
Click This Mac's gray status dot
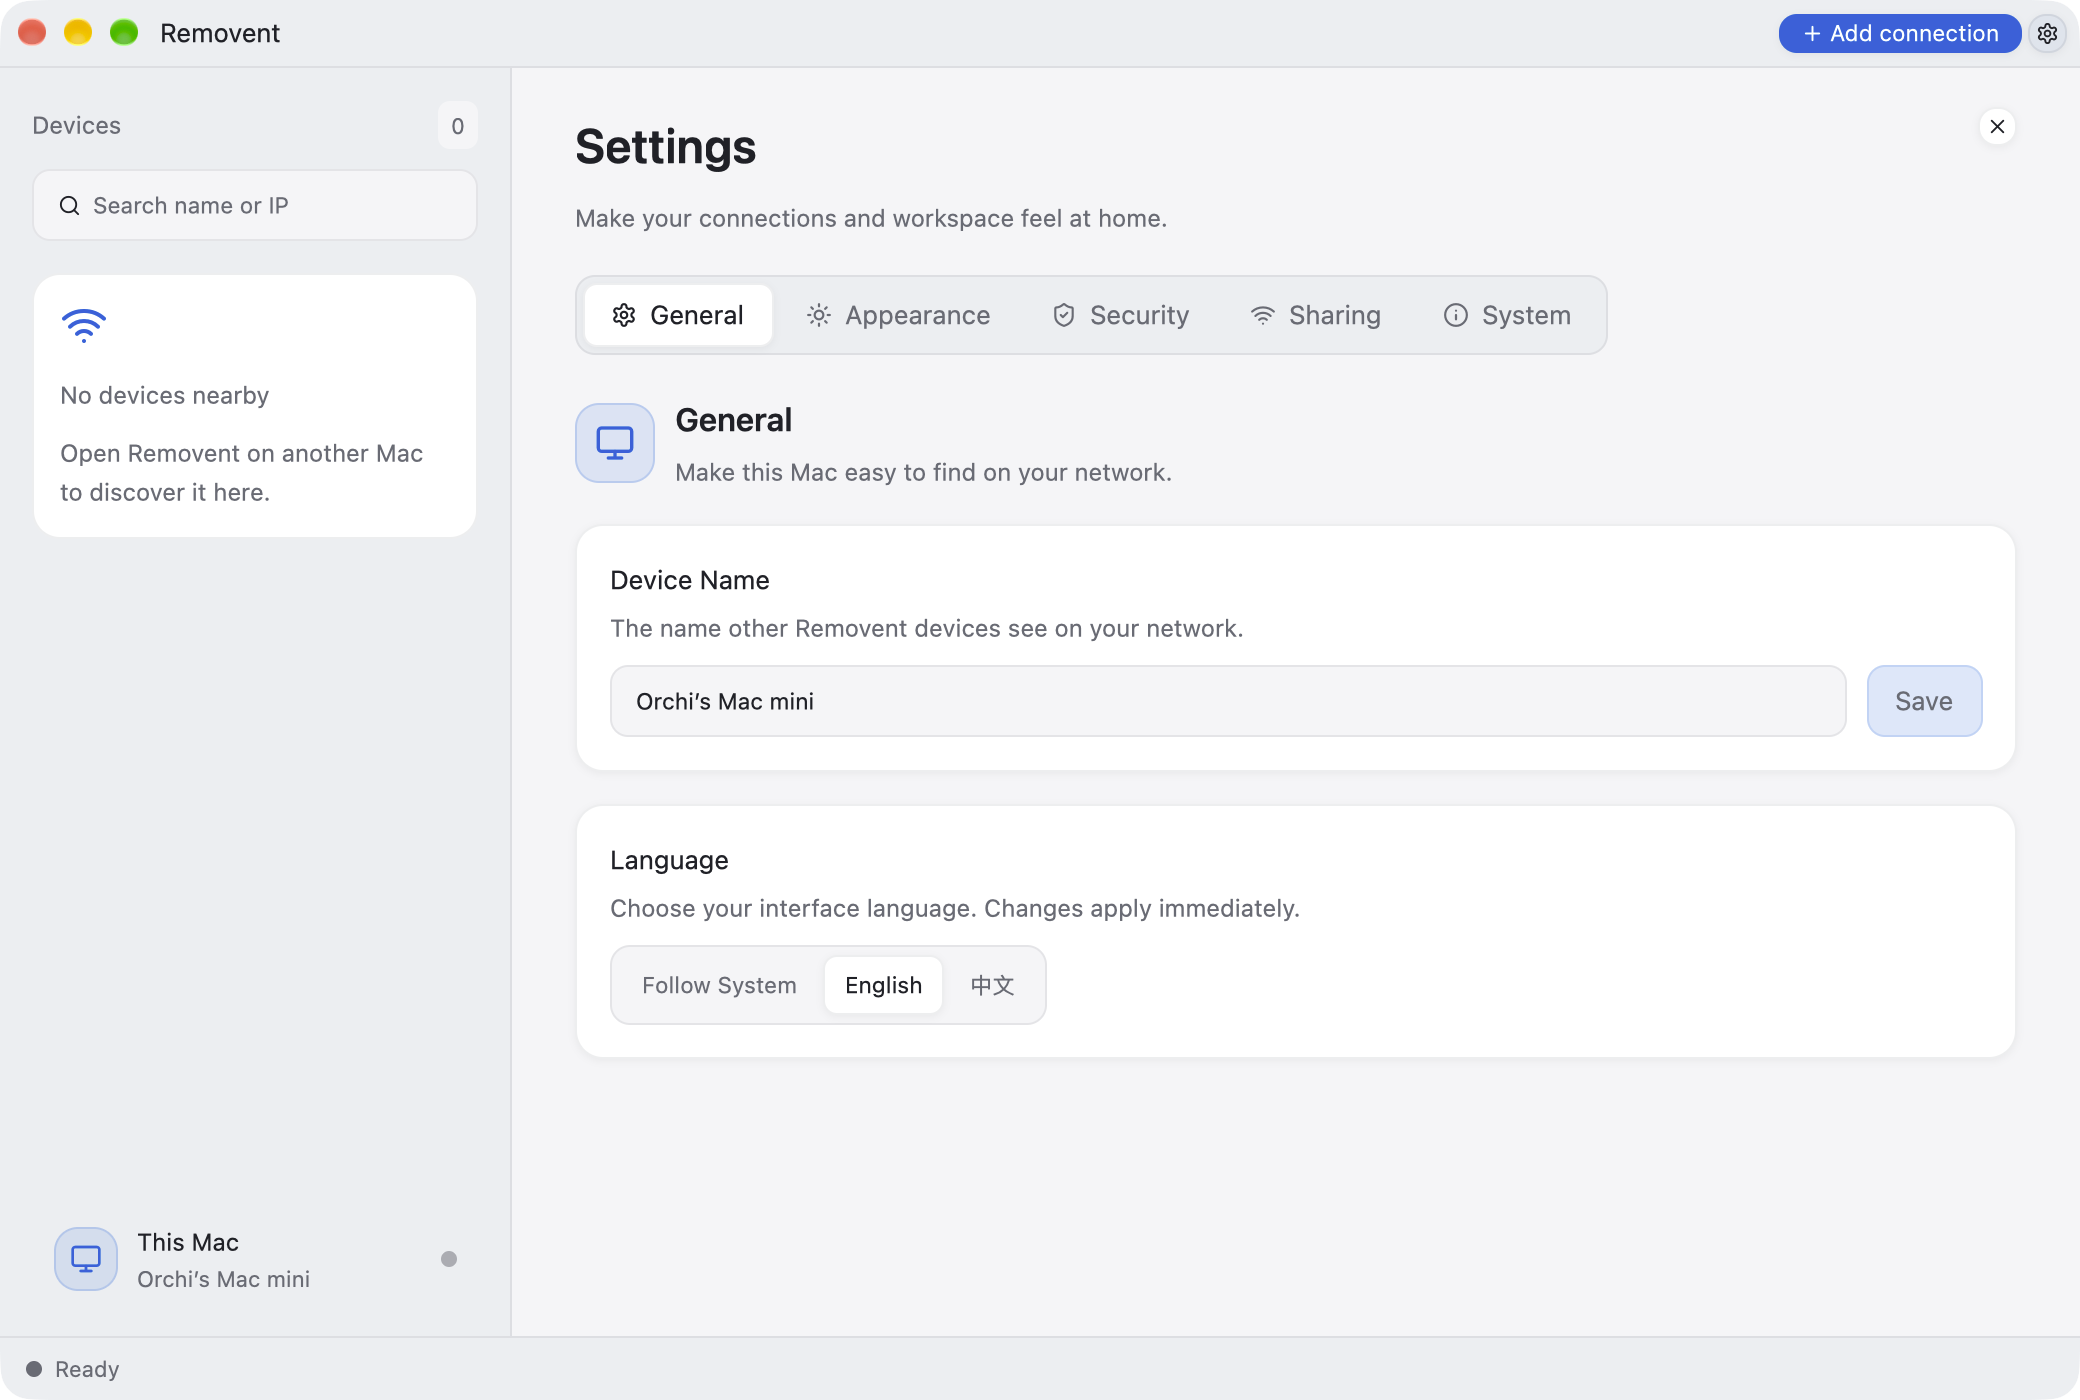click(449, 1259)
